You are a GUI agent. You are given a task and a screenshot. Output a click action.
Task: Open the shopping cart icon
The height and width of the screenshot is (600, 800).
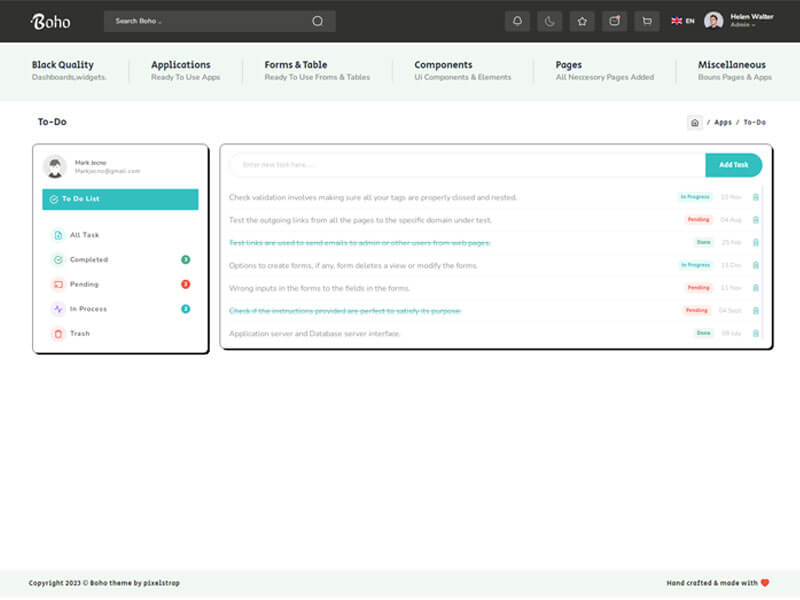click(647, 21)
